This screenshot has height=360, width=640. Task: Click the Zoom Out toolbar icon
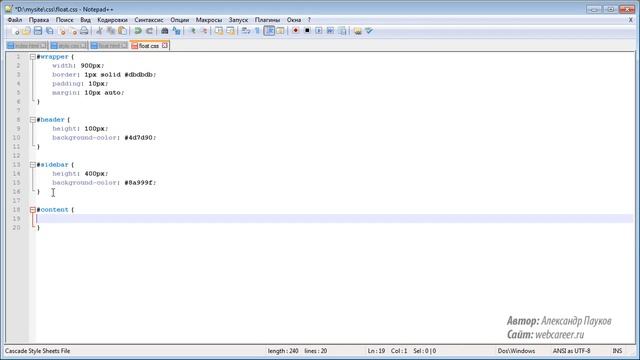point(204,31)
